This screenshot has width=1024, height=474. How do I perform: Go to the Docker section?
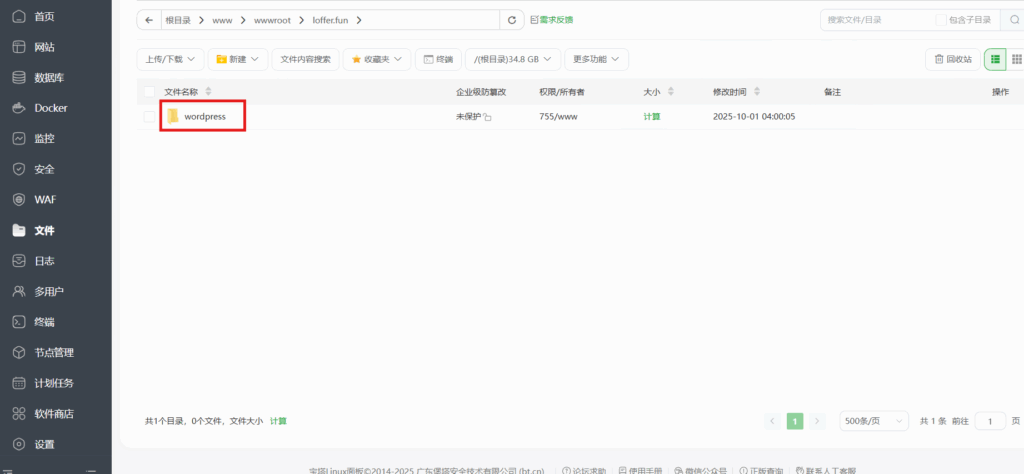[x=51, y=108]
